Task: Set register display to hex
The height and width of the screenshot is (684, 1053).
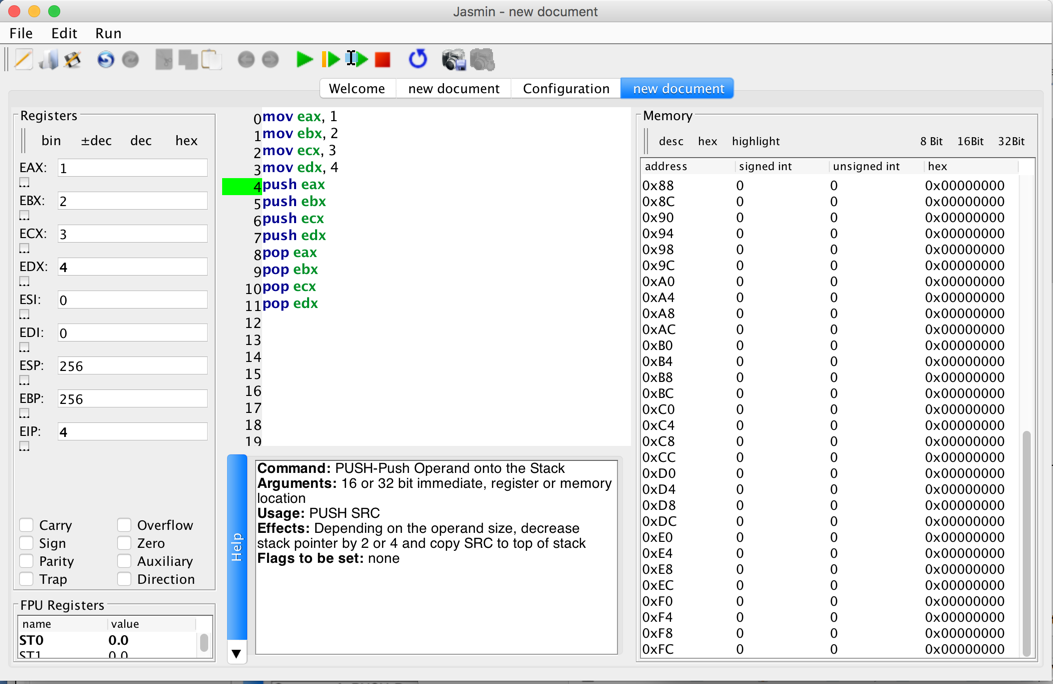Action: click(x=186, y=141)
